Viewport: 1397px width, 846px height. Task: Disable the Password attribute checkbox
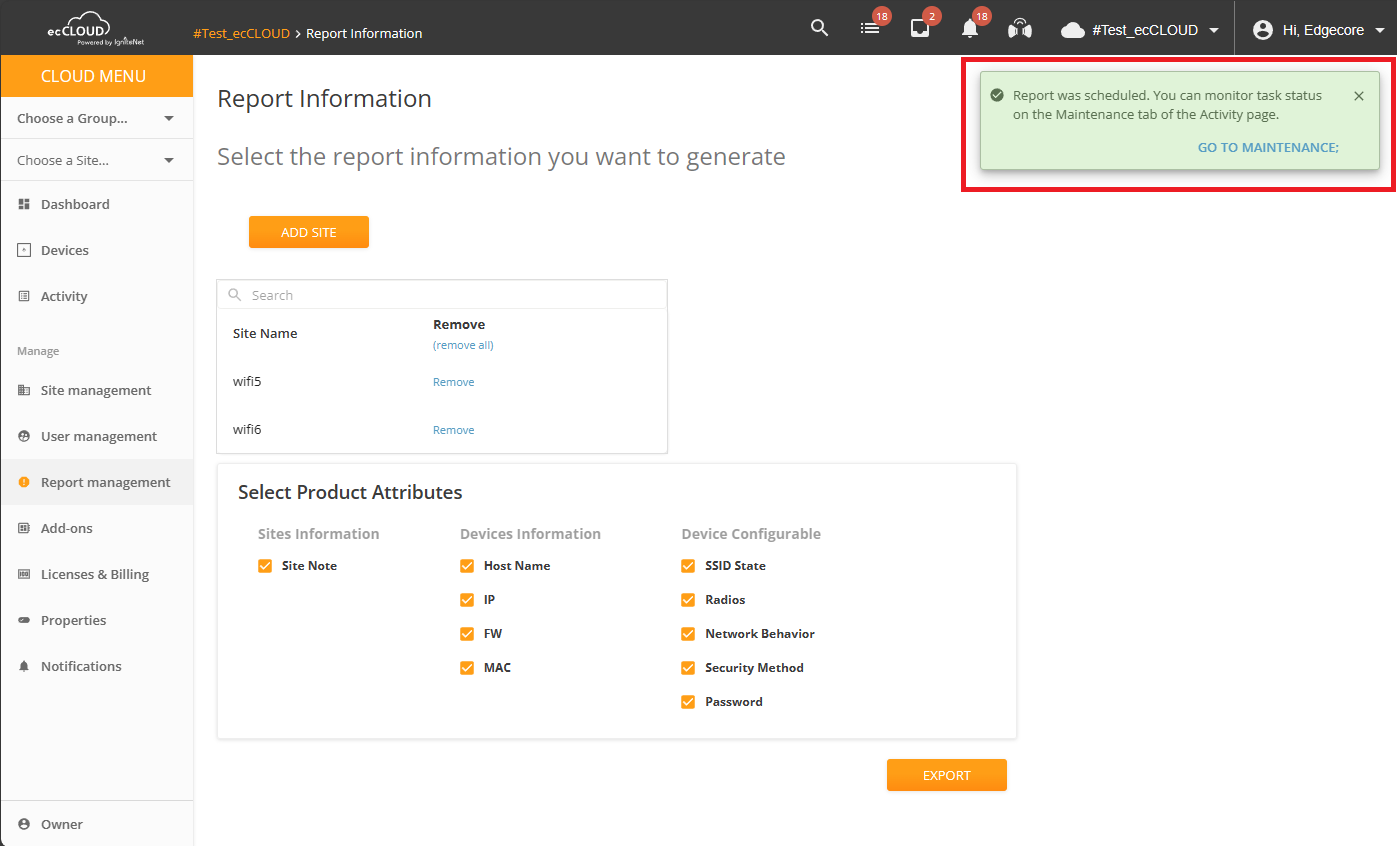pos(687,701)
